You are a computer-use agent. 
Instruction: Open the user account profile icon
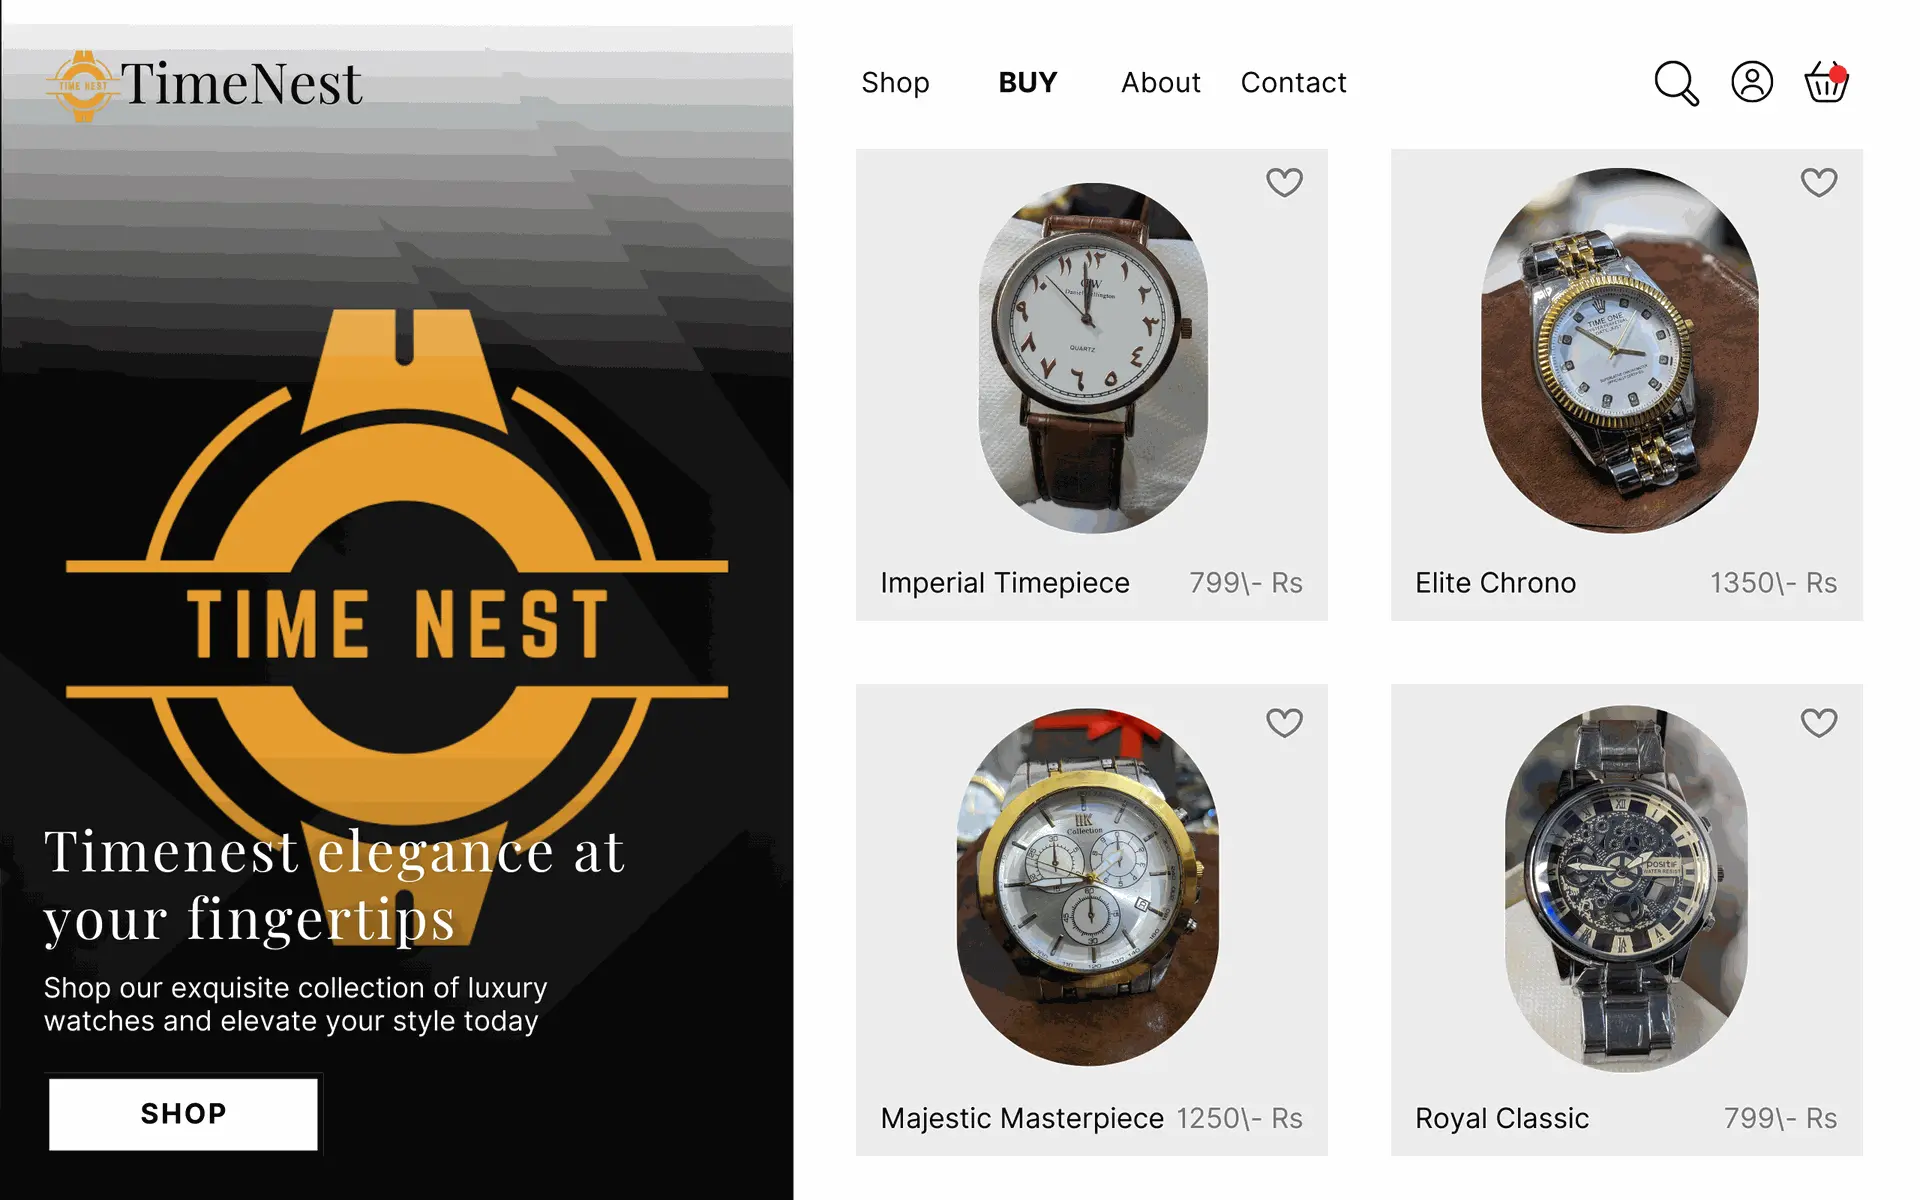coord(1752,82)
